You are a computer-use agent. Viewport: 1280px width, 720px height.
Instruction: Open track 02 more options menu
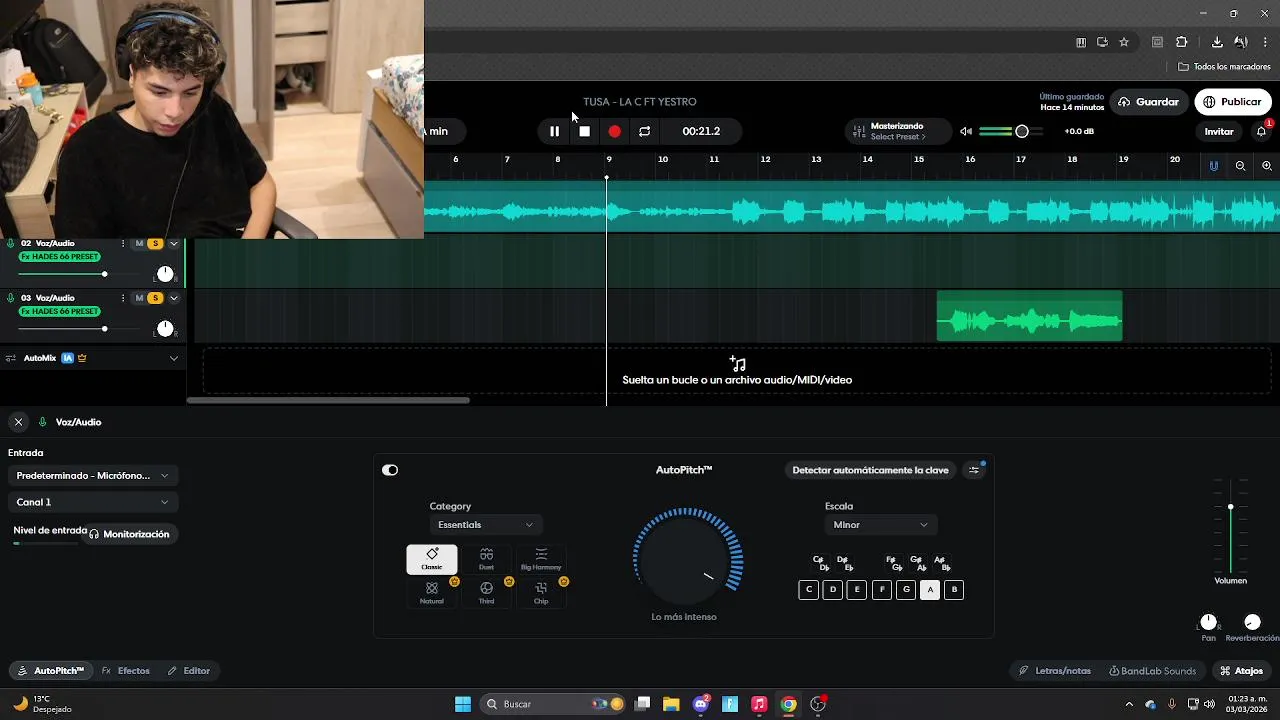(x=123, y=243)
